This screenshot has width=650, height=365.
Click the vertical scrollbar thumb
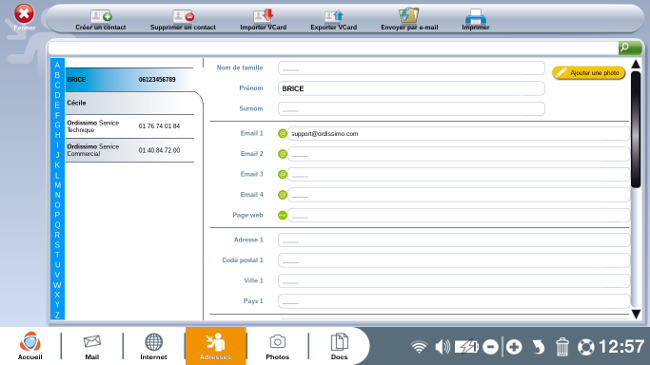coord(636,129)
